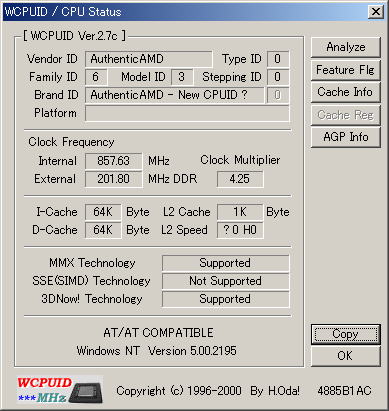Image resolution: width=389 pixels, height=411 pixels.
Task: Click the SSE Not Supported field
Action: [x=225, y=281]
